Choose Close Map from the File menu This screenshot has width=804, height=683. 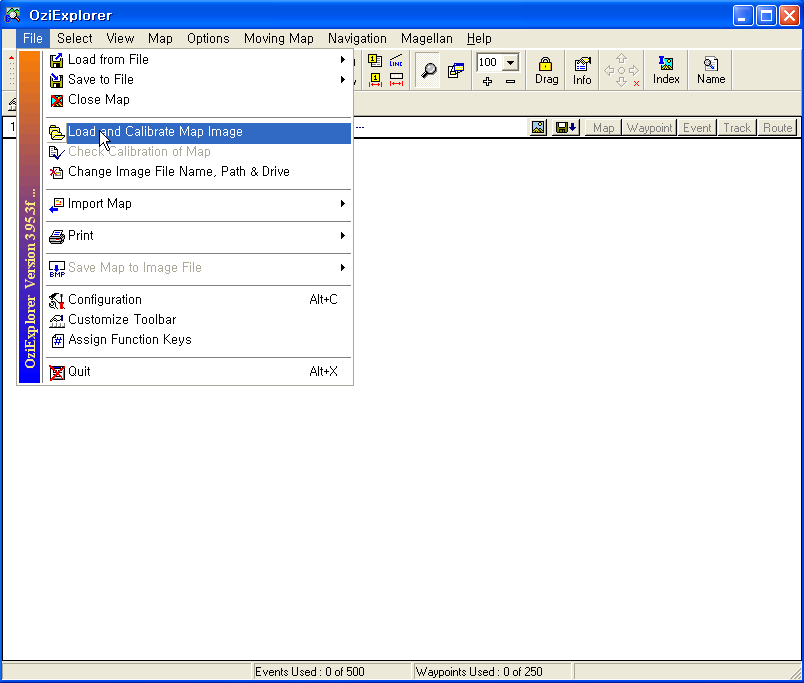pos(198,99)
